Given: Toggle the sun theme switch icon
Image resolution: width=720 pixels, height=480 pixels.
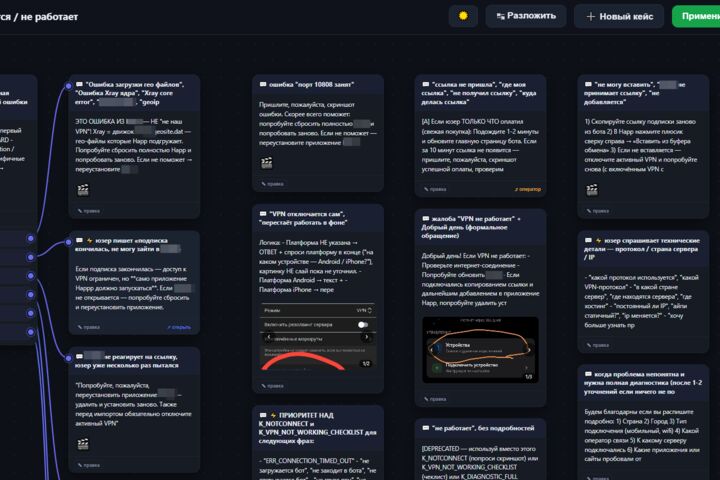Looking at the screenshot, I should coord(463,16).
